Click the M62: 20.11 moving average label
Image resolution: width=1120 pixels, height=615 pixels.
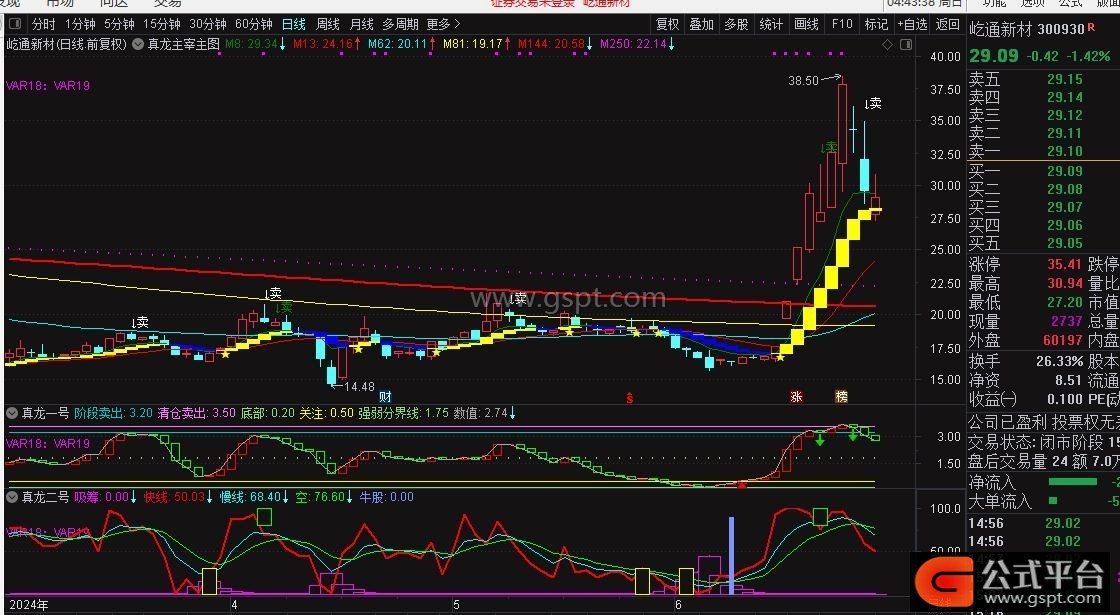coord(401,44)
